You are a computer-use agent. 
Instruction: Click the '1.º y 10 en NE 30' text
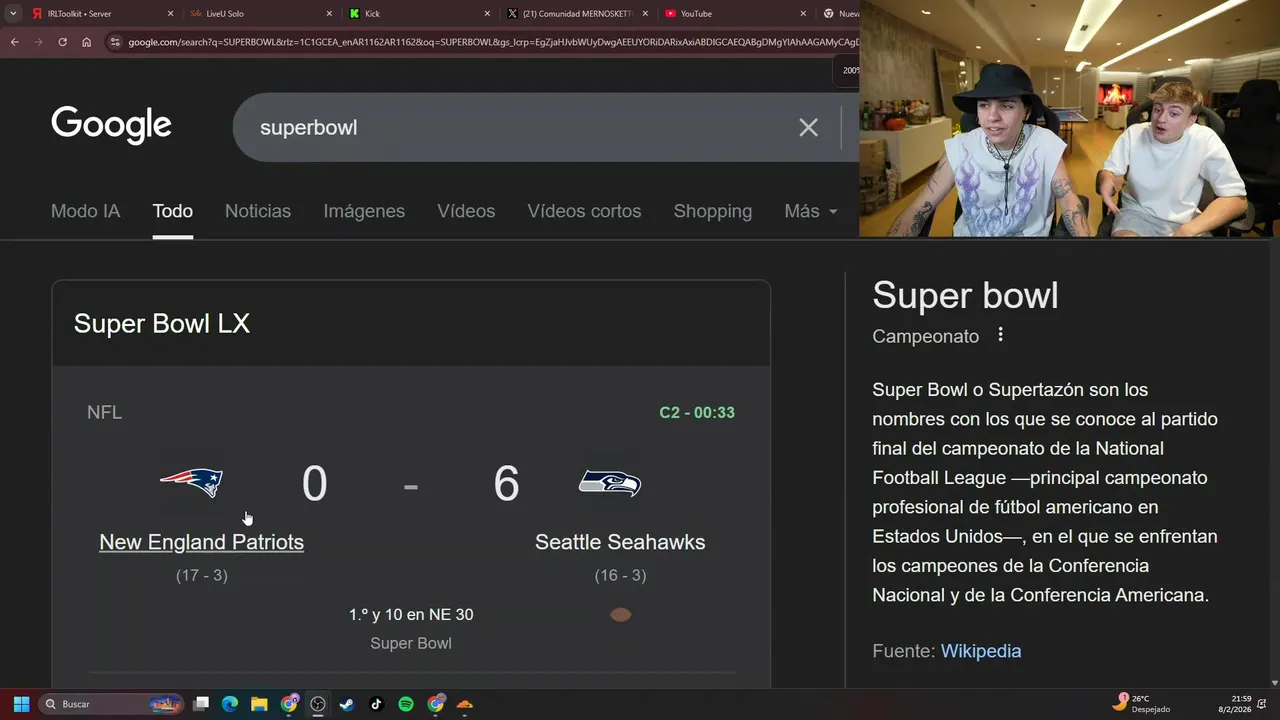411,615
